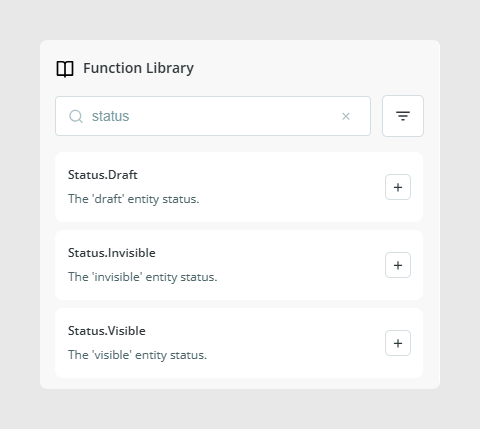Select the Status.Visible result card
480x429 pixels.
click(239, 343)
